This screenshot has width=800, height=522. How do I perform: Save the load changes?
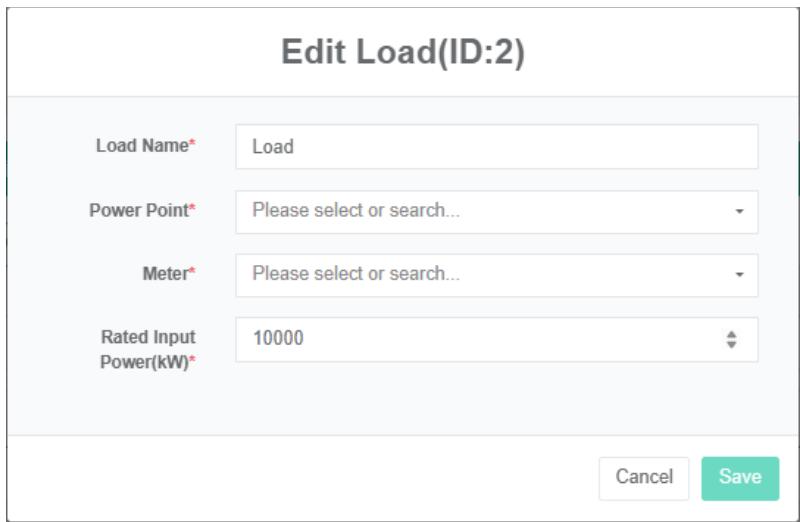[x=740, y=478]
